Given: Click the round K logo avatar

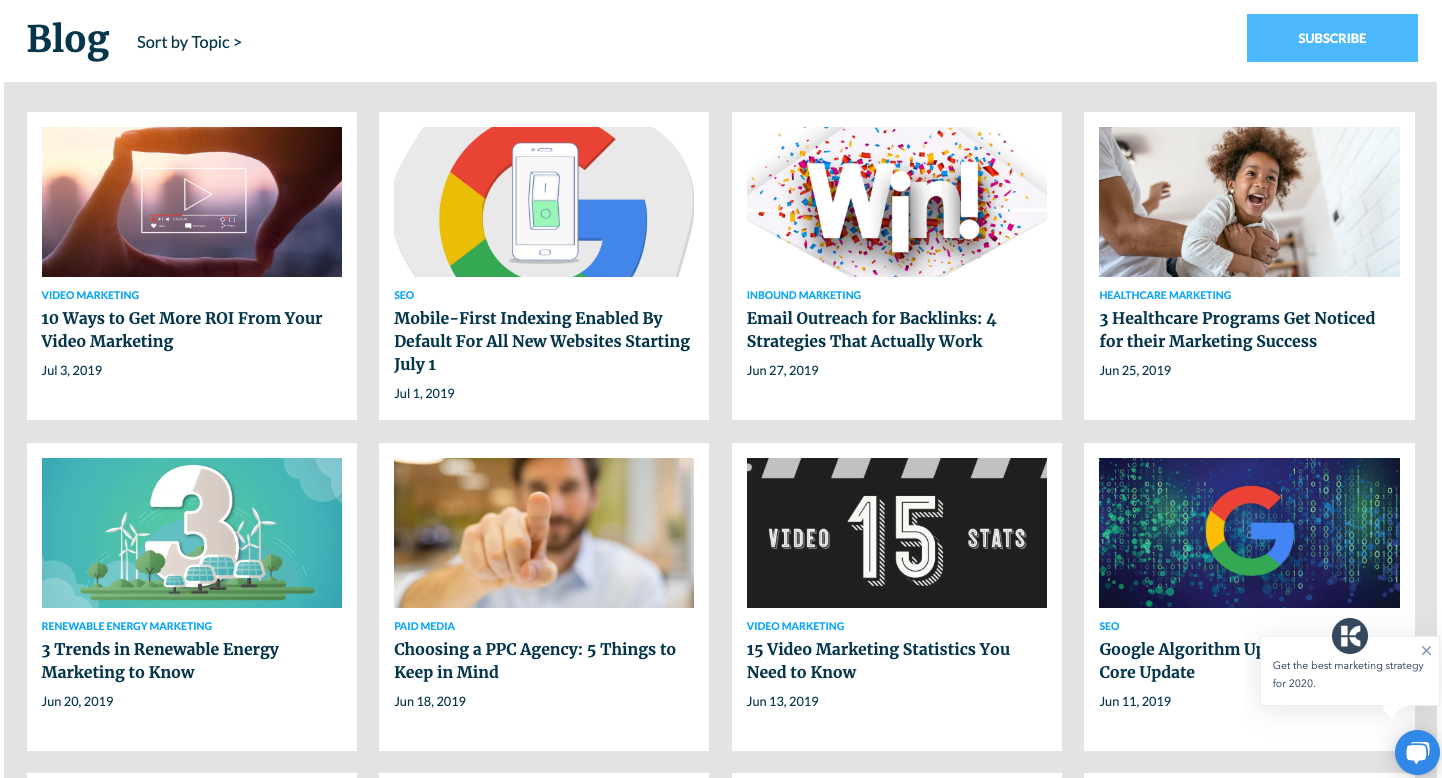Looking at the screenshot, I should pos(1349,636).
